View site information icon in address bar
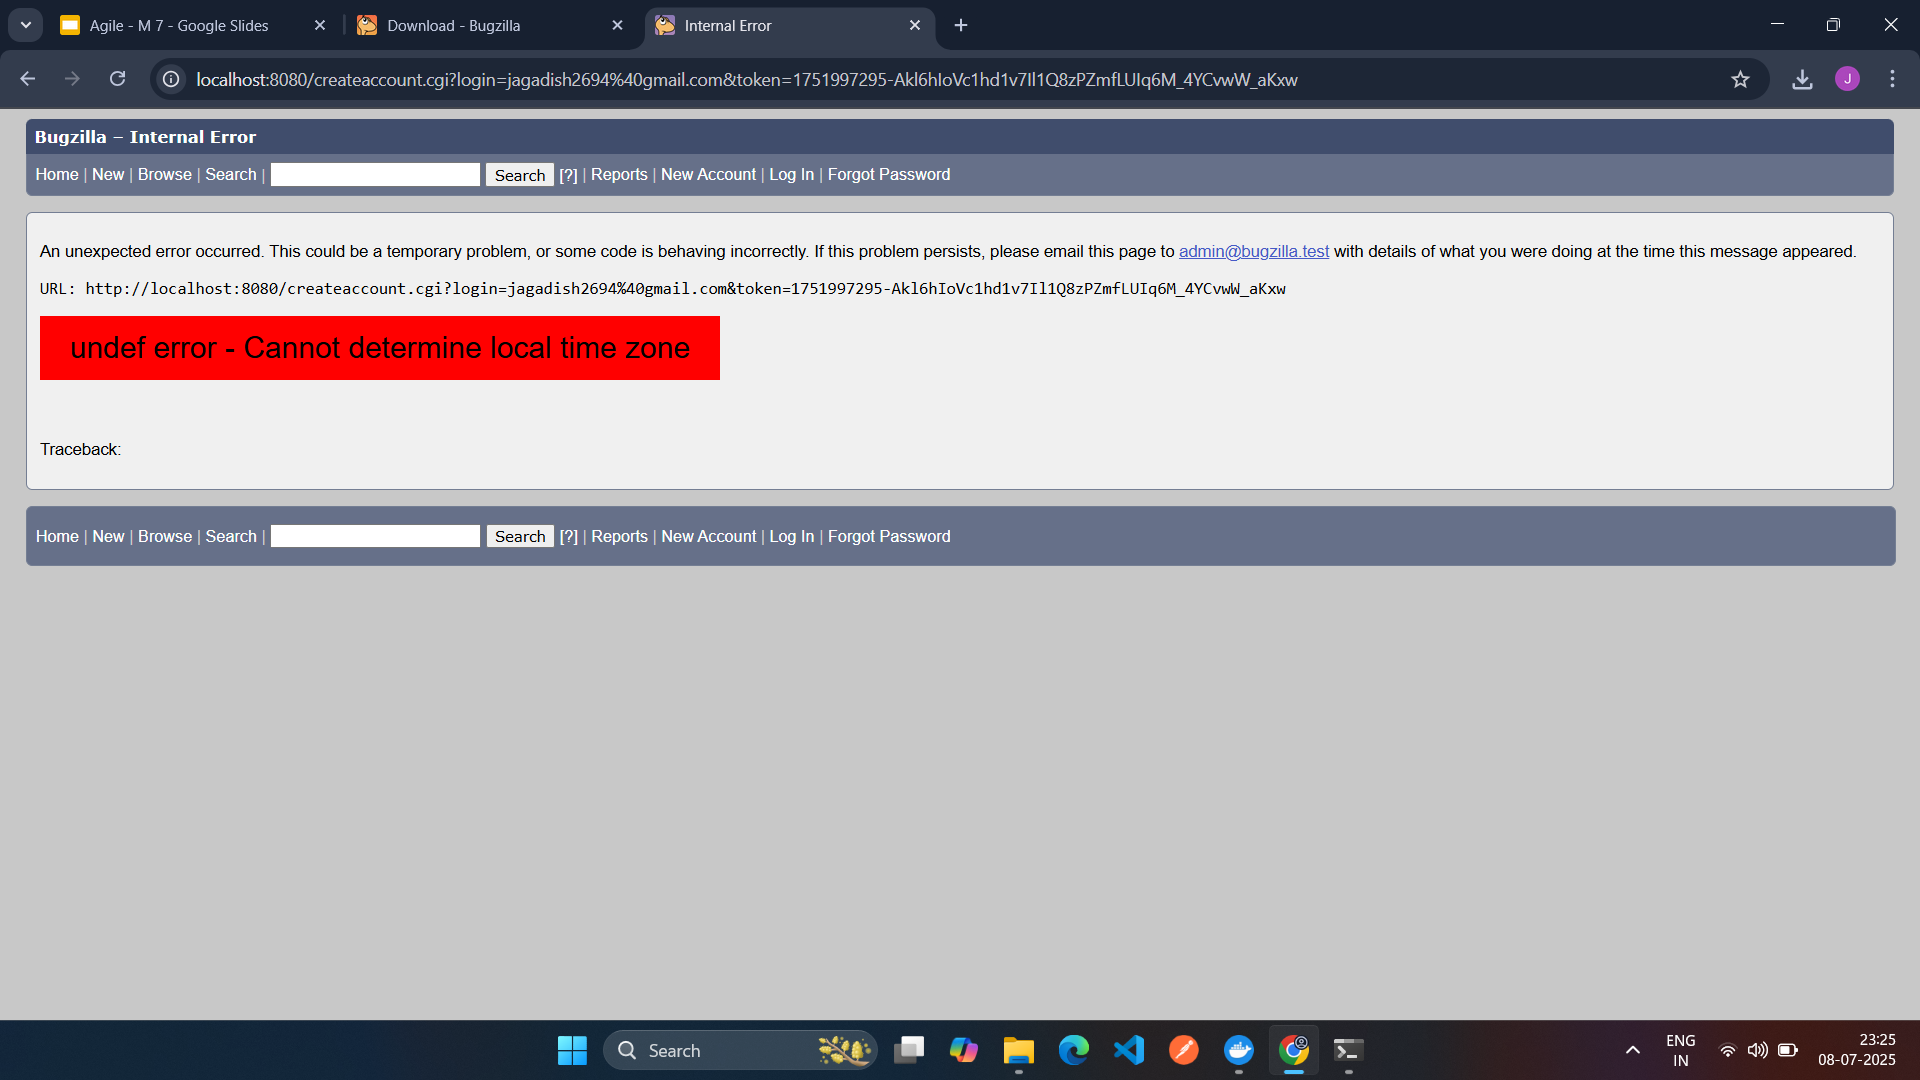1920x1080 pixels. click(171, 79)
